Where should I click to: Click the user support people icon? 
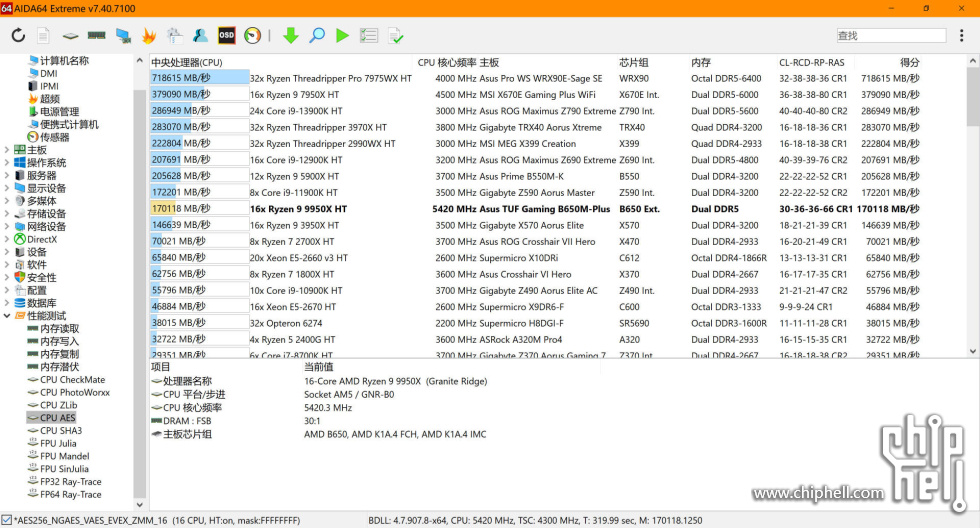200,36
